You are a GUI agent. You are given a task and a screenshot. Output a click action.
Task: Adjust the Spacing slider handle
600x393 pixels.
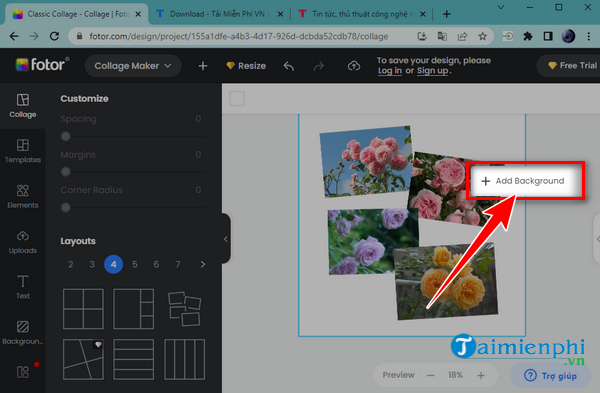(x=65, y=136)
